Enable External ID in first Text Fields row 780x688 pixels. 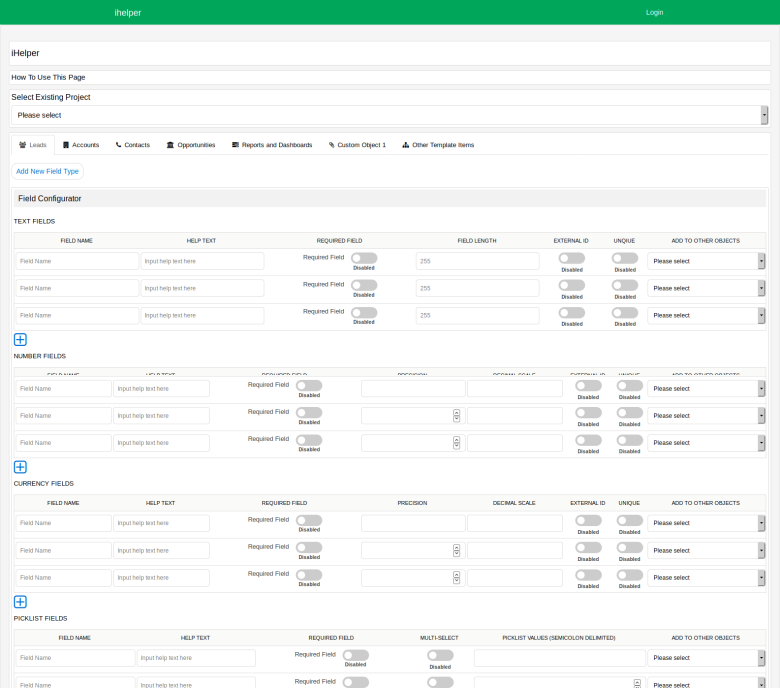(572, 258)
